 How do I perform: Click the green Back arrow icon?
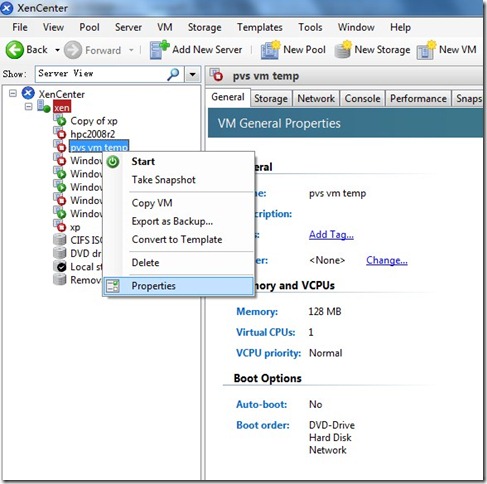15,50
